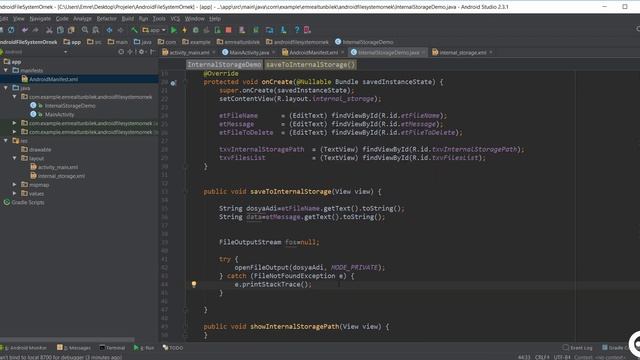The width and height of the screenshot is (640, 360).
Task: Open the Refactor menu
Action: tap(107, 19)
